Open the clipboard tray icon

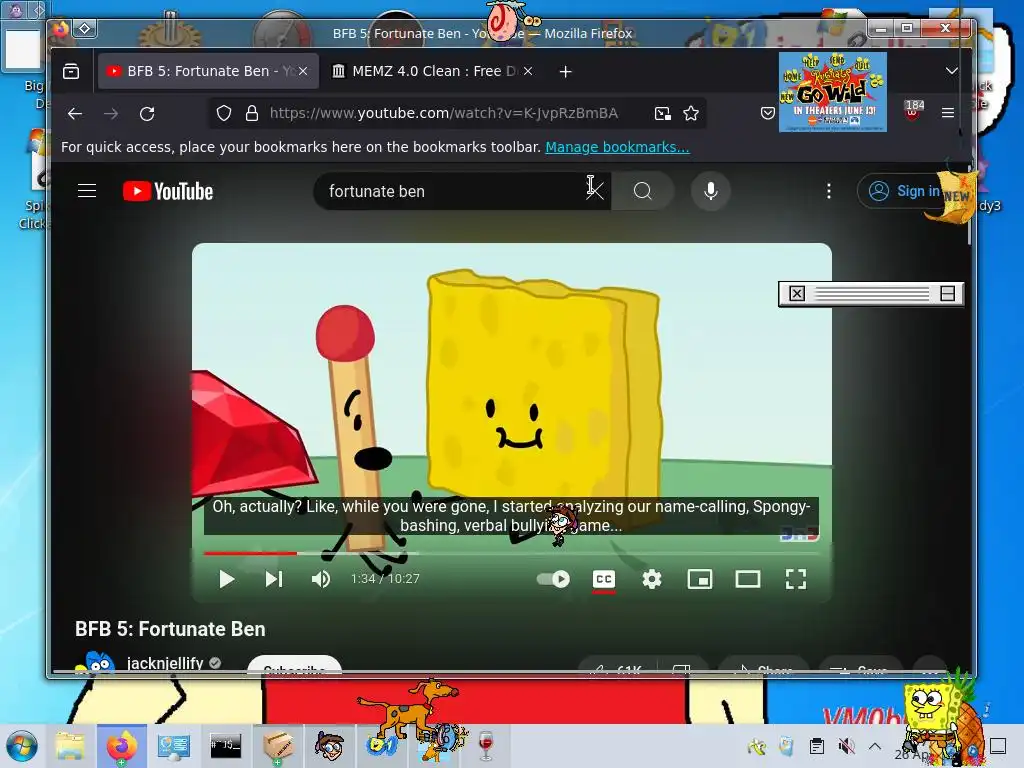[x=816, y=746]
